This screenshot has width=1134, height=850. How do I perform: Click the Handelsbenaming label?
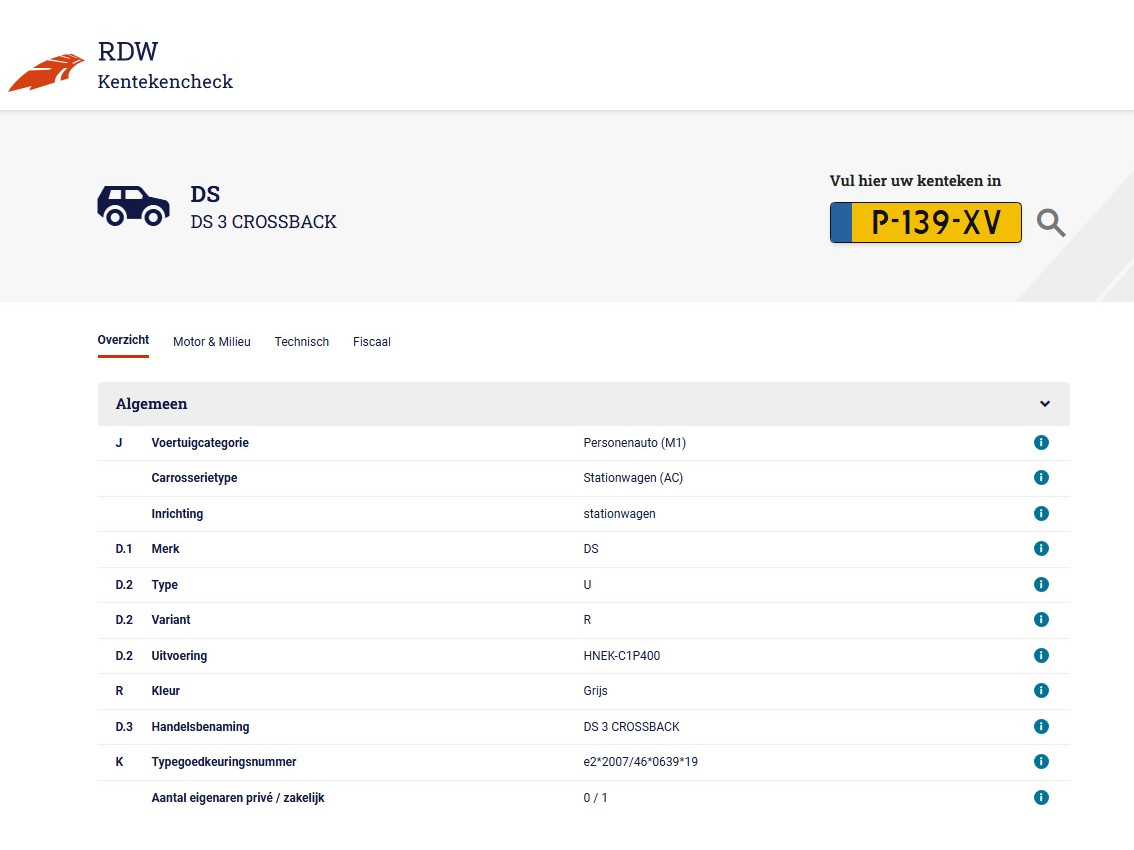click(x=200, y=726)
